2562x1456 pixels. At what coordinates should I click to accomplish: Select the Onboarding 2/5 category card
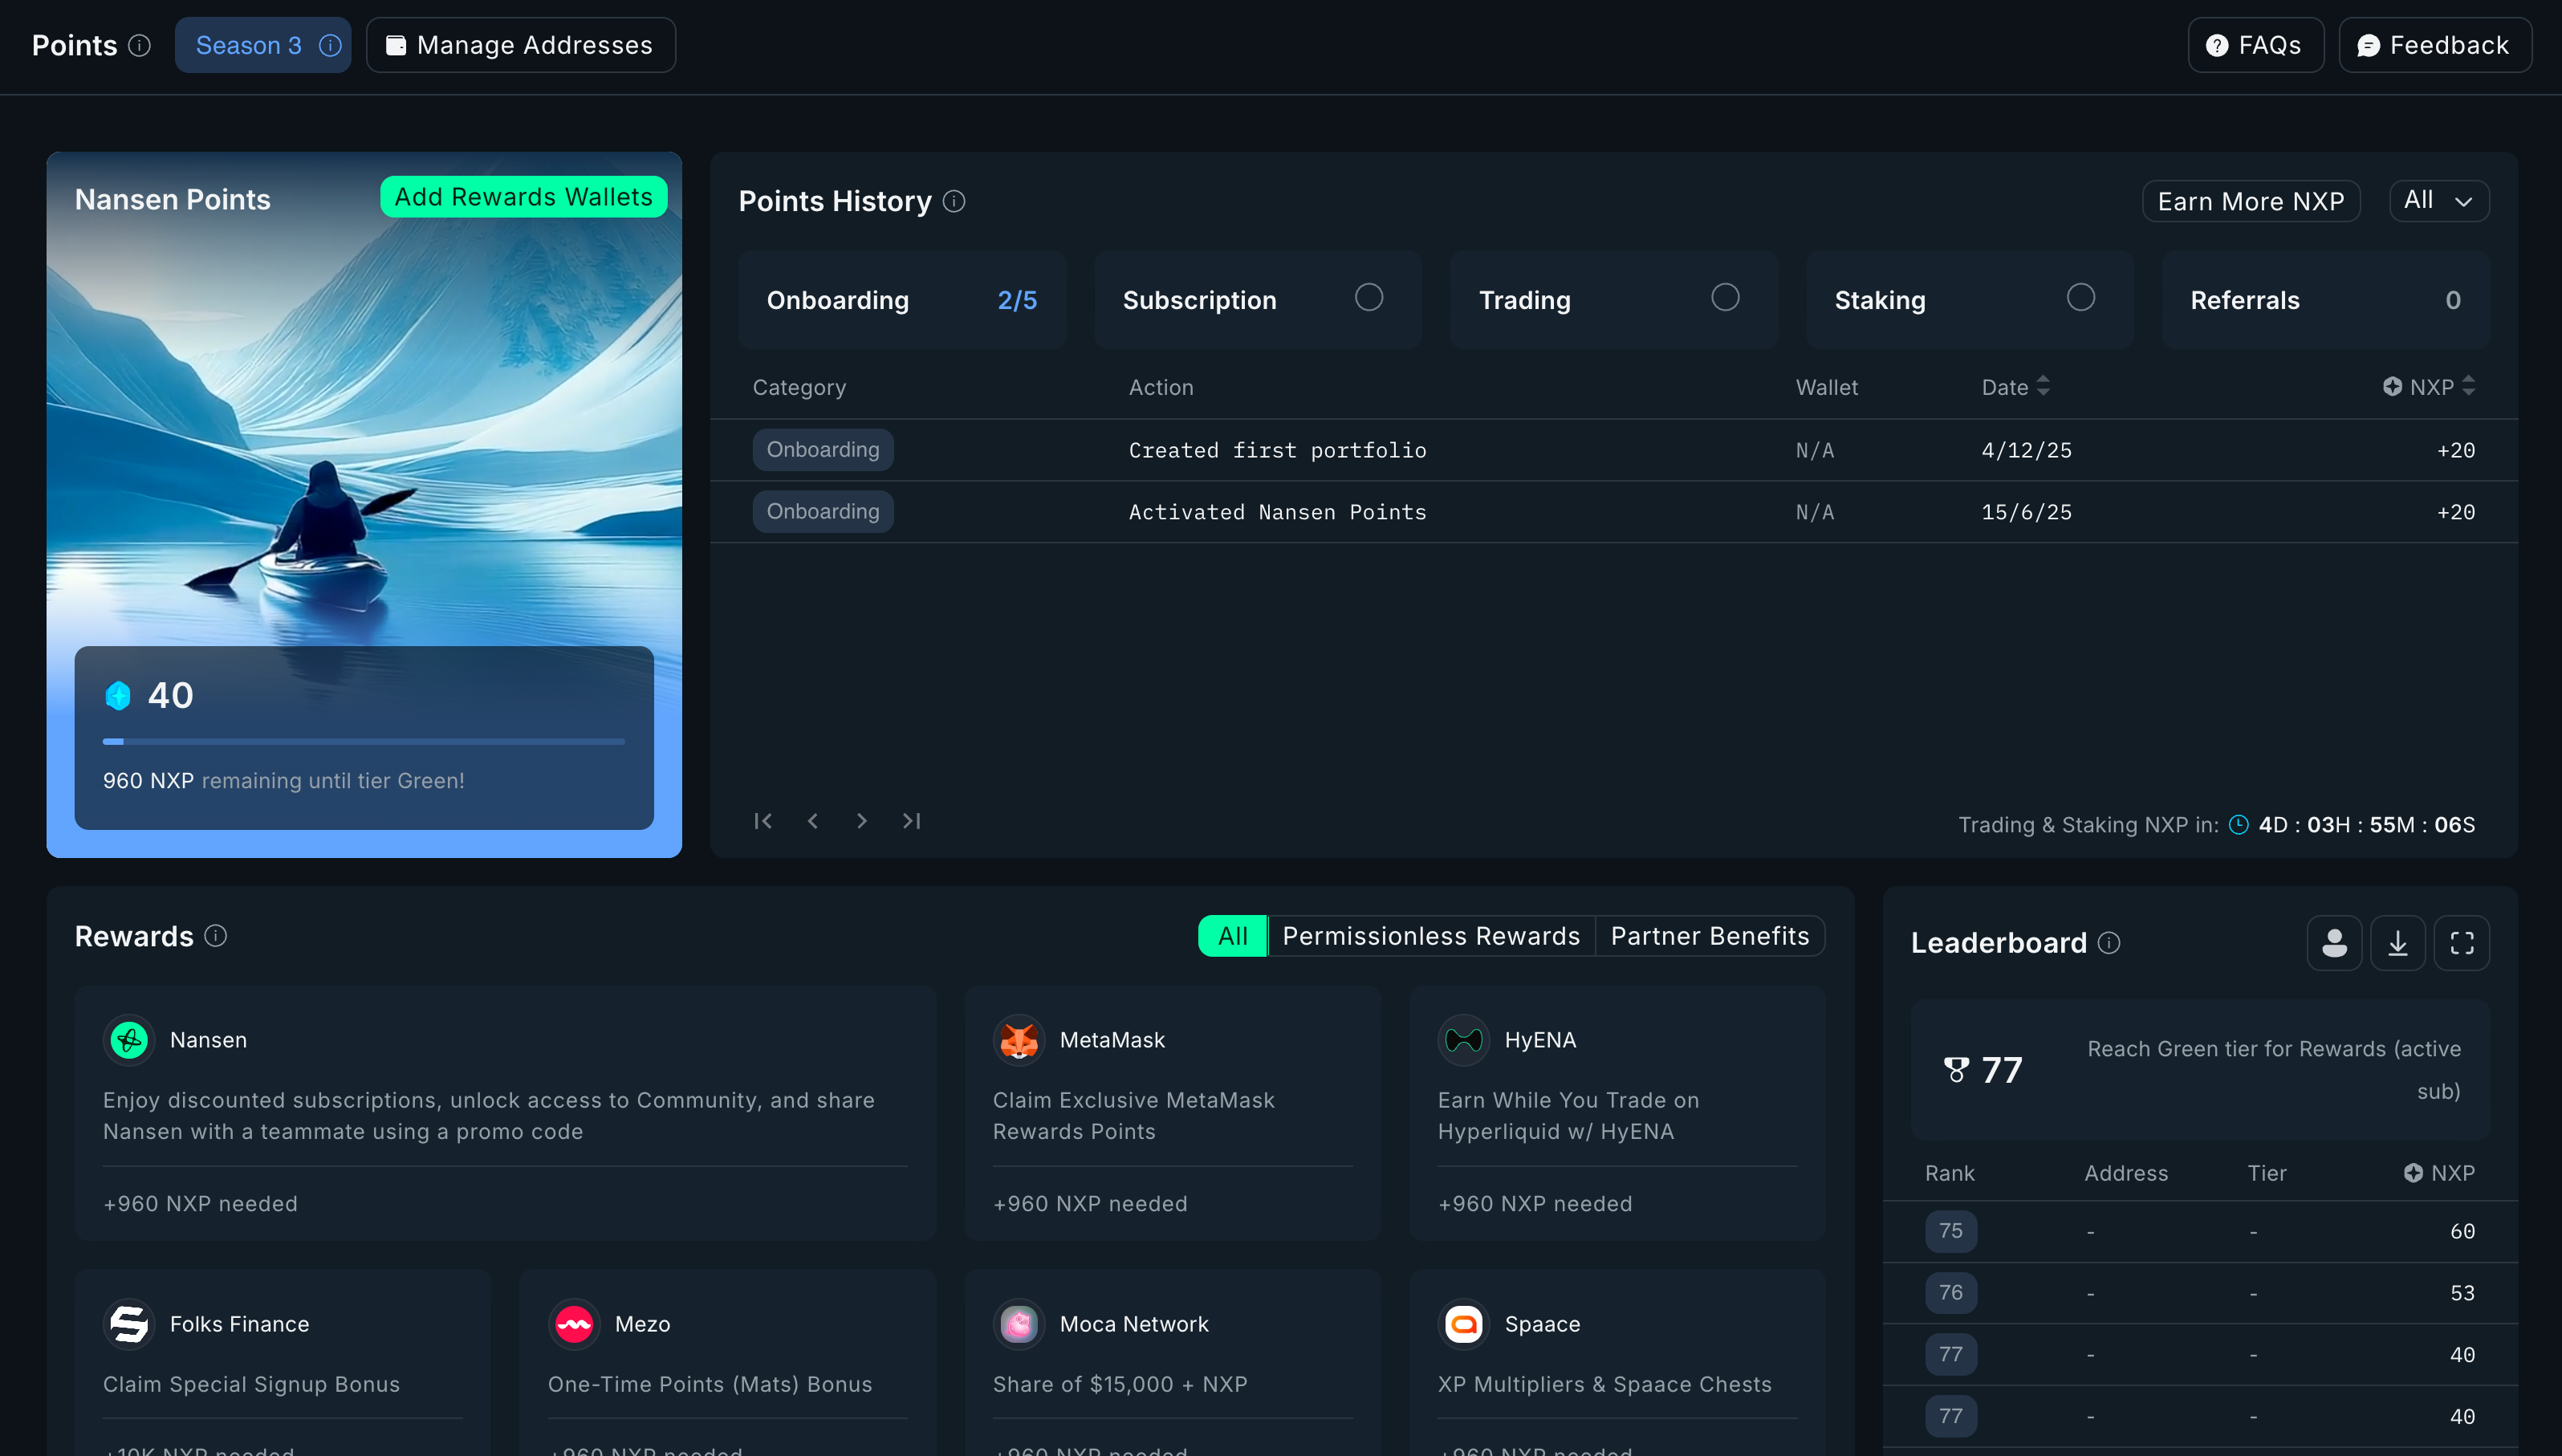coord(902,299)
